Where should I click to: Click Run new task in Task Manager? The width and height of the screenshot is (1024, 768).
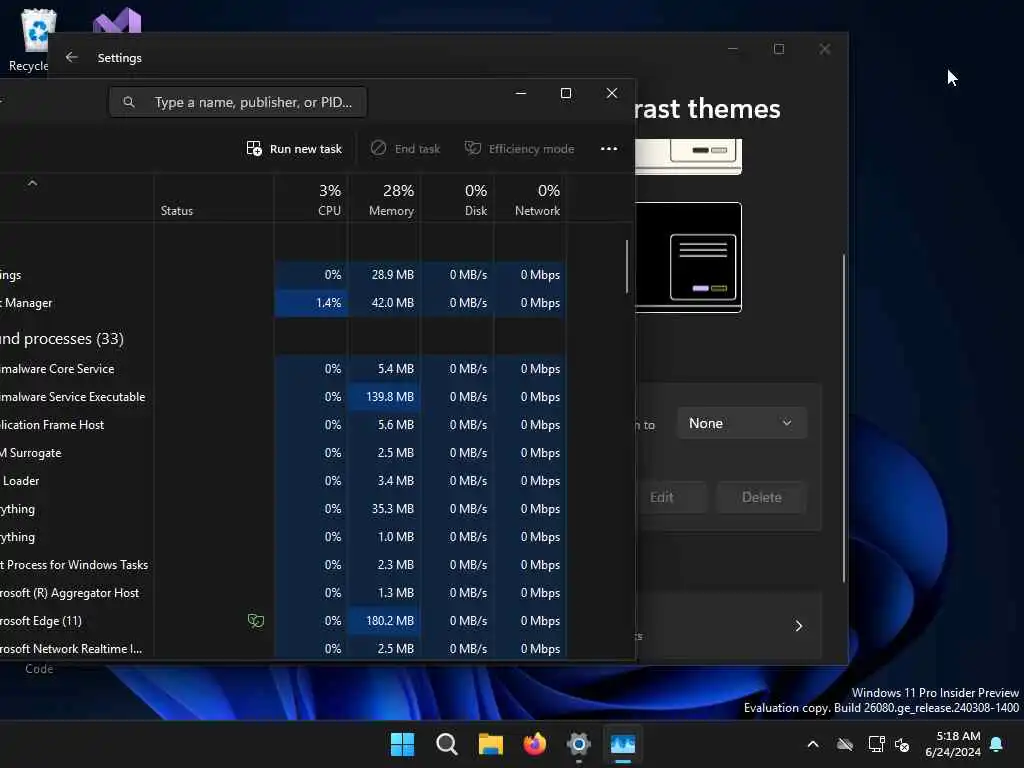tap(294, 149)
